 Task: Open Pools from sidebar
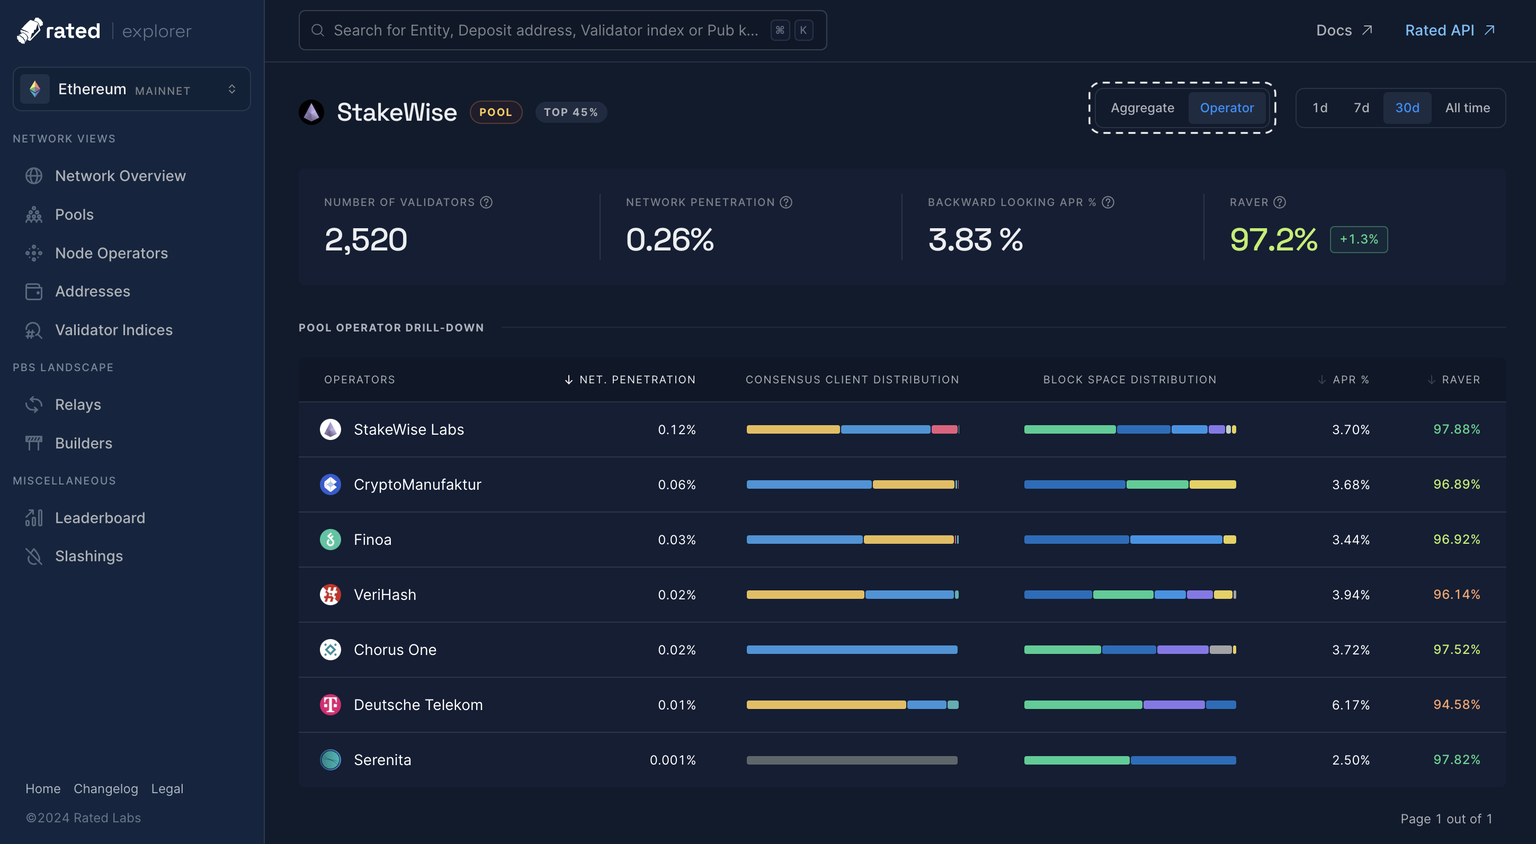tap(74, 215)
